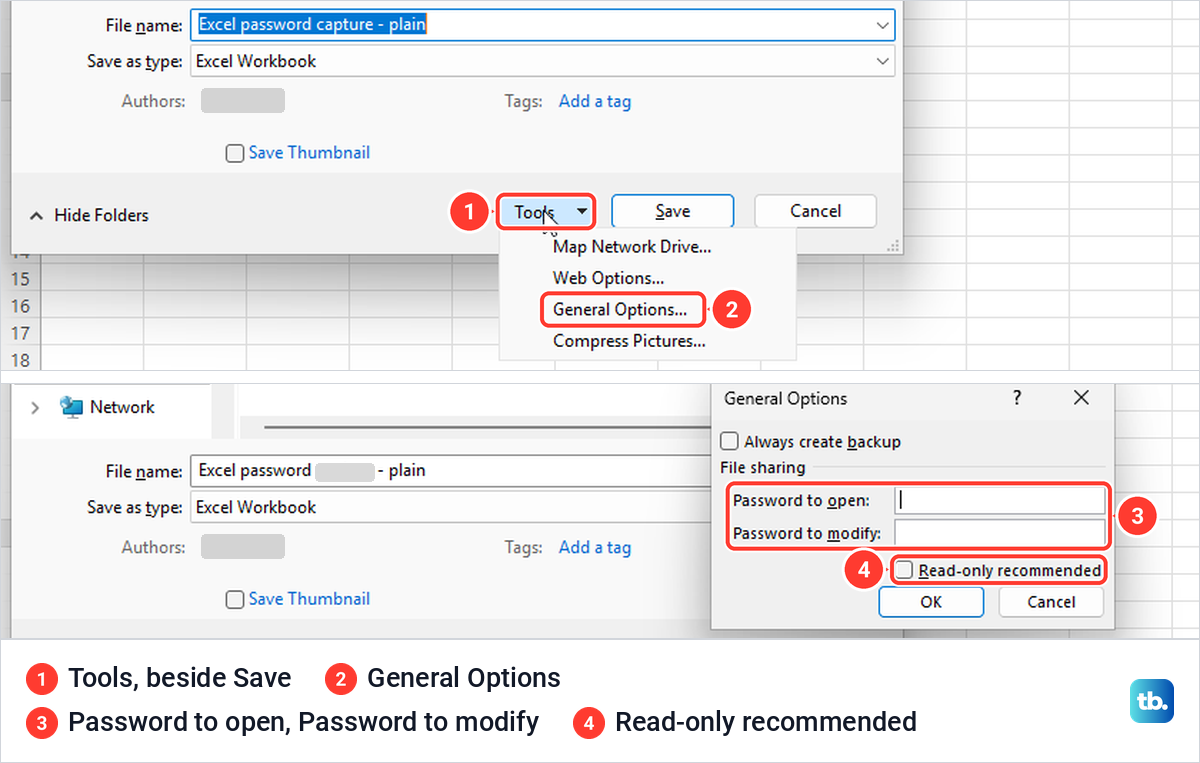Click the 'Excel password capture - plain' file name field
This screenshot has width=1200, height=763.
pos(542,25)
